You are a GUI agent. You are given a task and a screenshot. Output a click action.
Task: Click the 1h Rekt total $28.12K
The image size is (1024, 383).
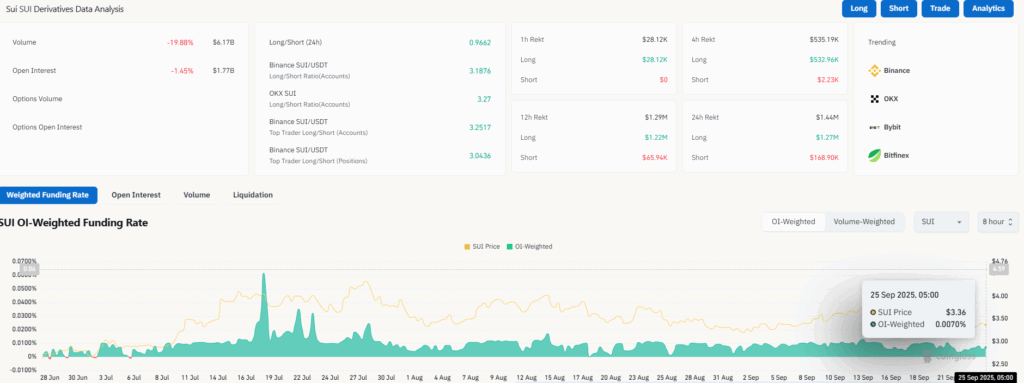point(654,39)
